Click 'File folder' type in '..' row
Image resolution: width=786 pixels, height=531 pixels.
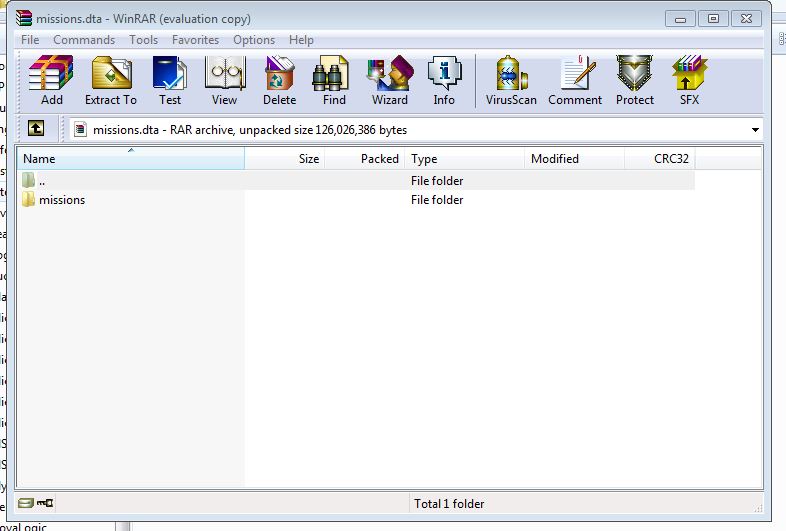coord(437,181)
